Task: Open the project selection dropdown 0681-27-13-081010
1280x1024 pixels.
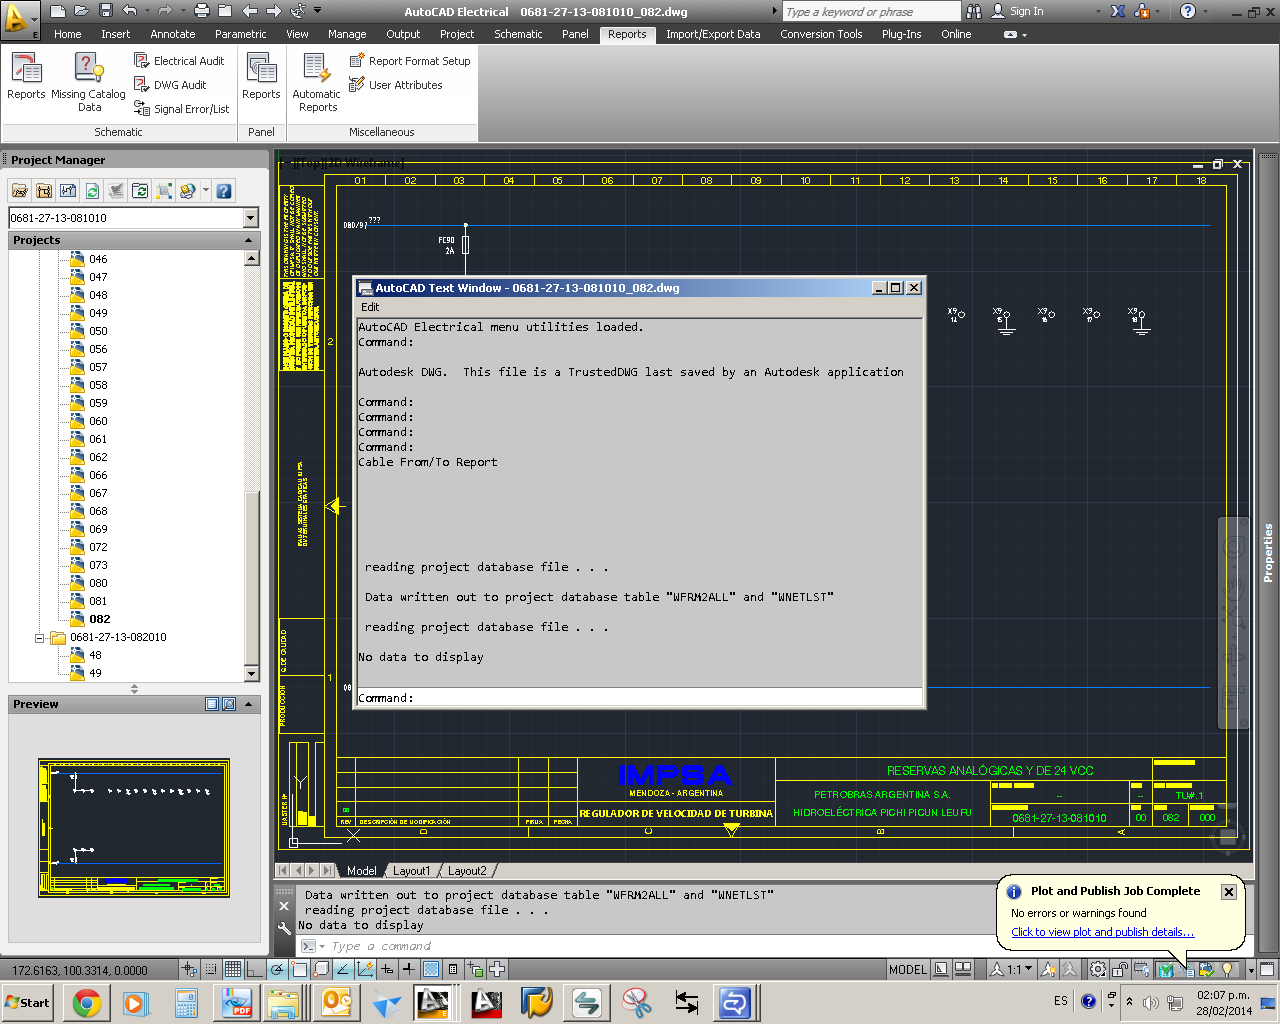Action: pos(250,218)
